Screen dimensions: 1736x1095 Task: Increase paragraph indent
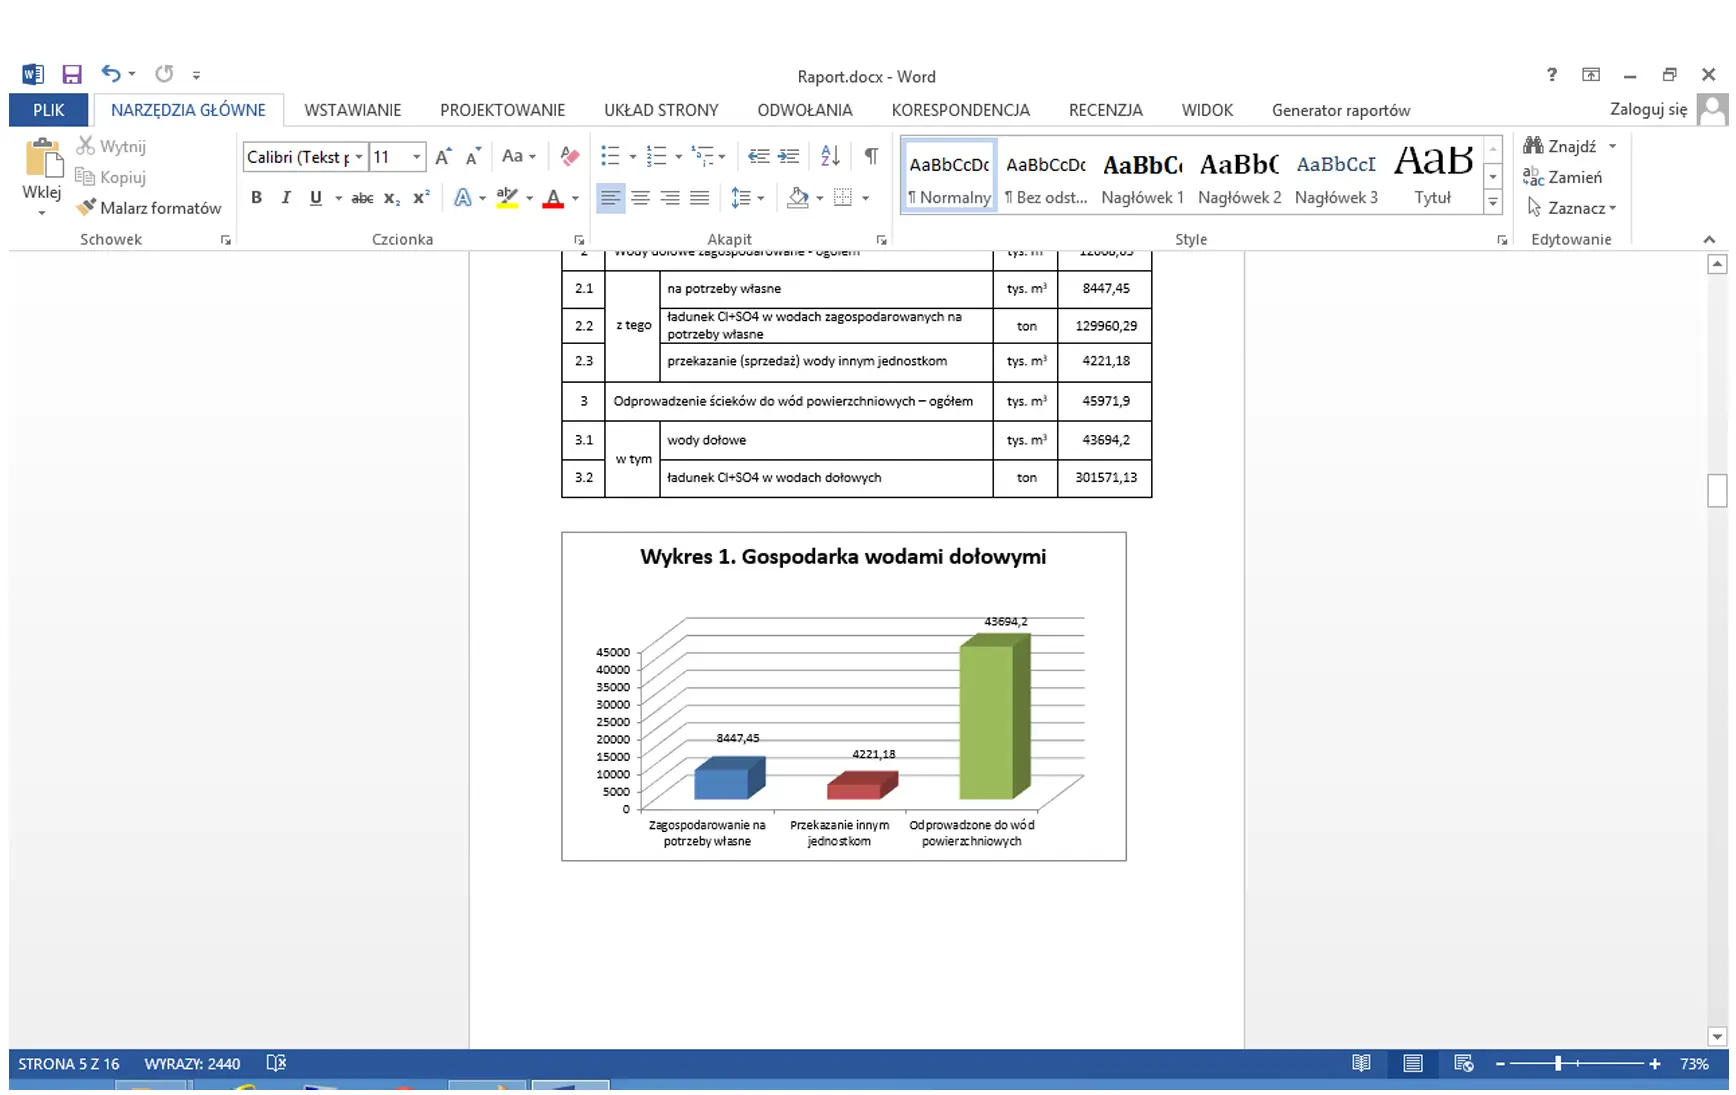(789, 156)
